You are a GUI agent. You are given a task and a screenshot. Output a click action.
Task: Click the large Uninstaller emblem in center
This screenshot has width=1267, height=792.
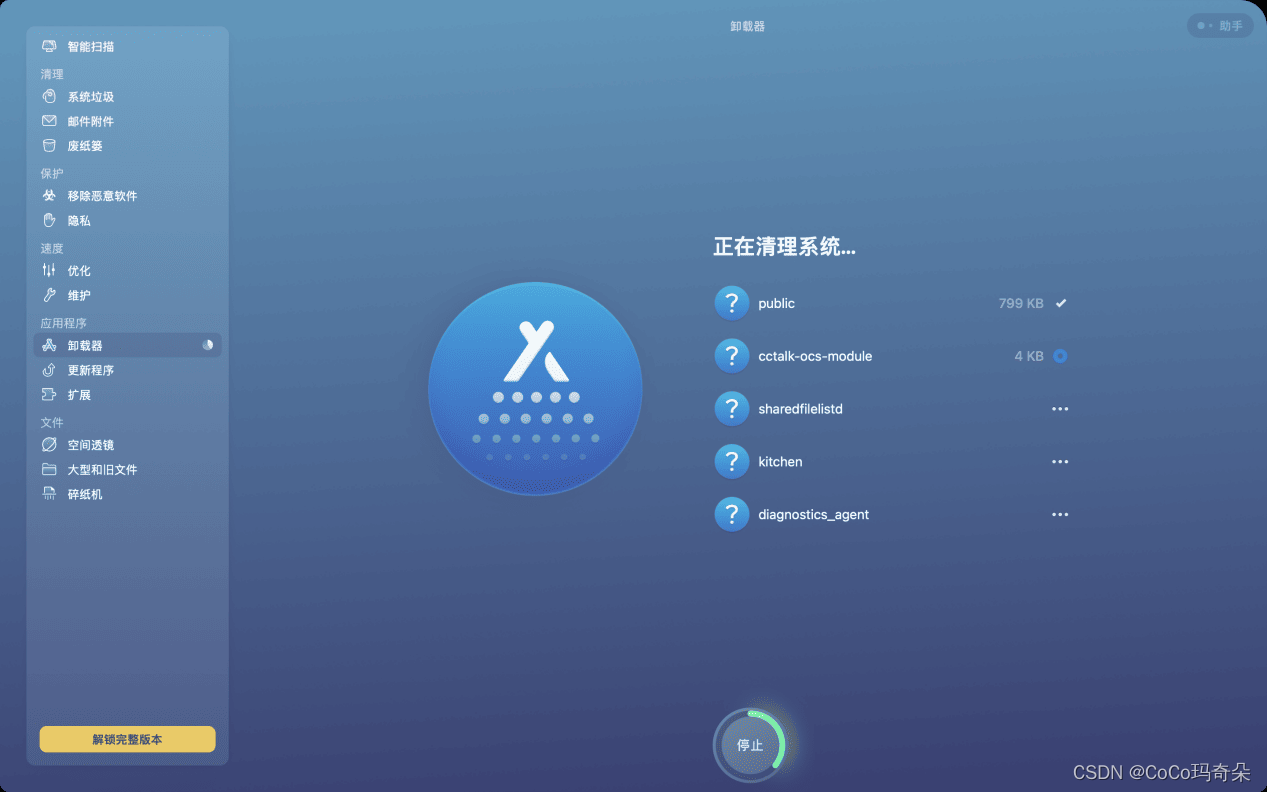pyautogui.click(x=535, y=389)
